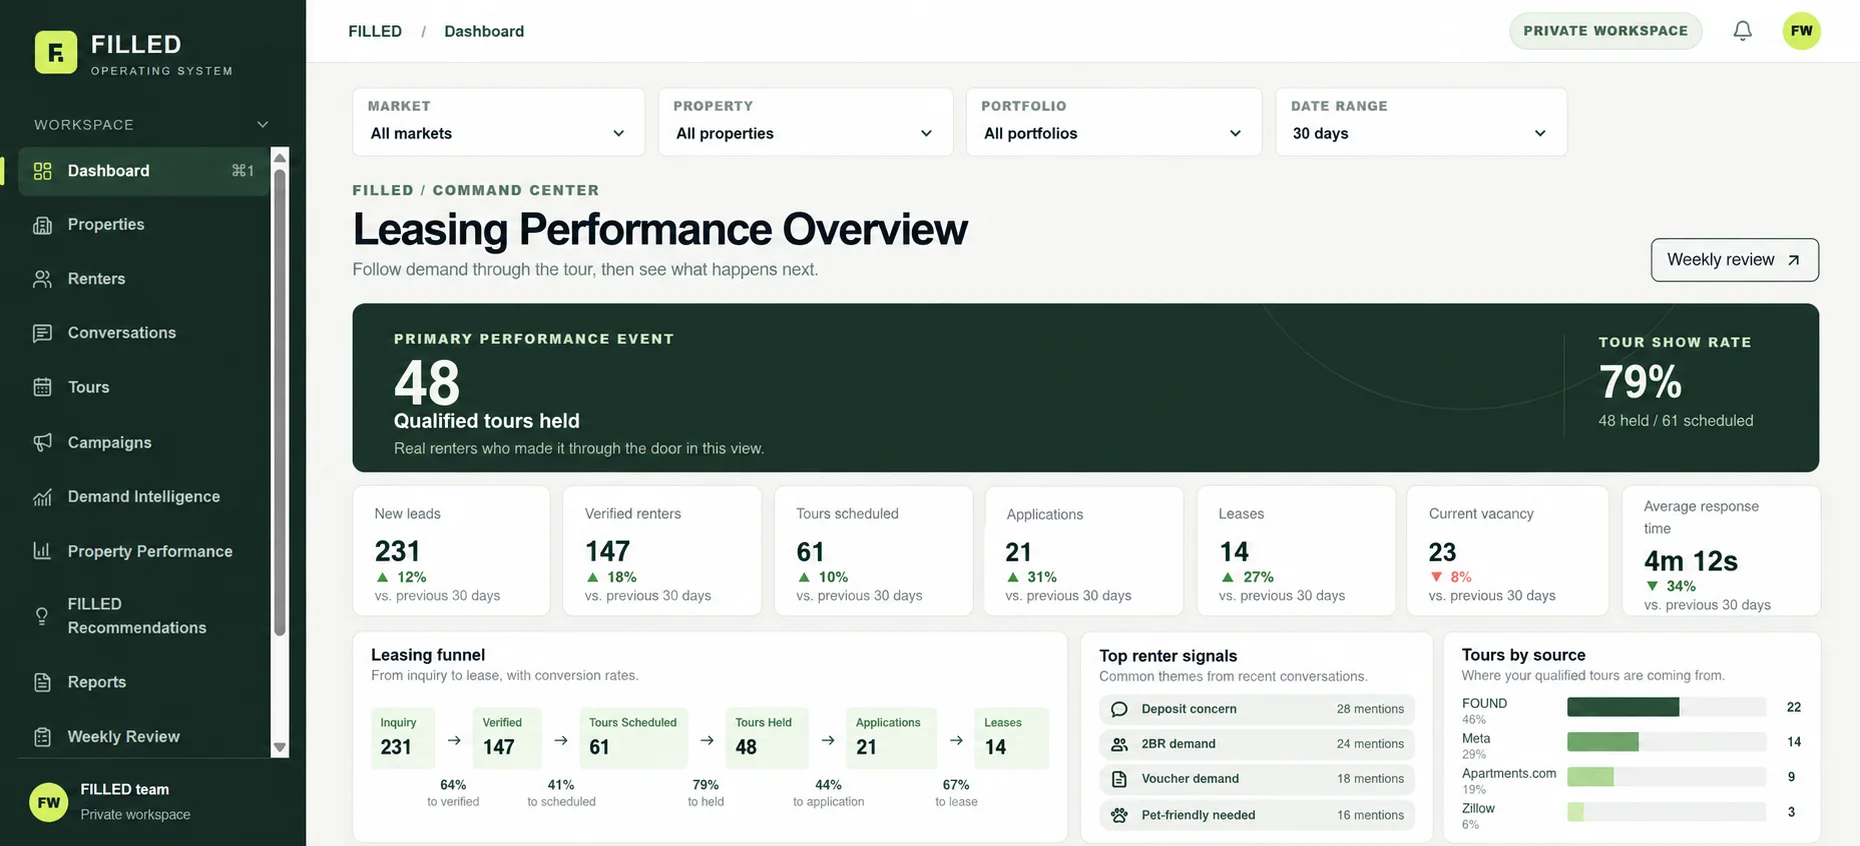Click the Renters people icon
Viewport: 1860px width, 846px height.
(42, 279)
